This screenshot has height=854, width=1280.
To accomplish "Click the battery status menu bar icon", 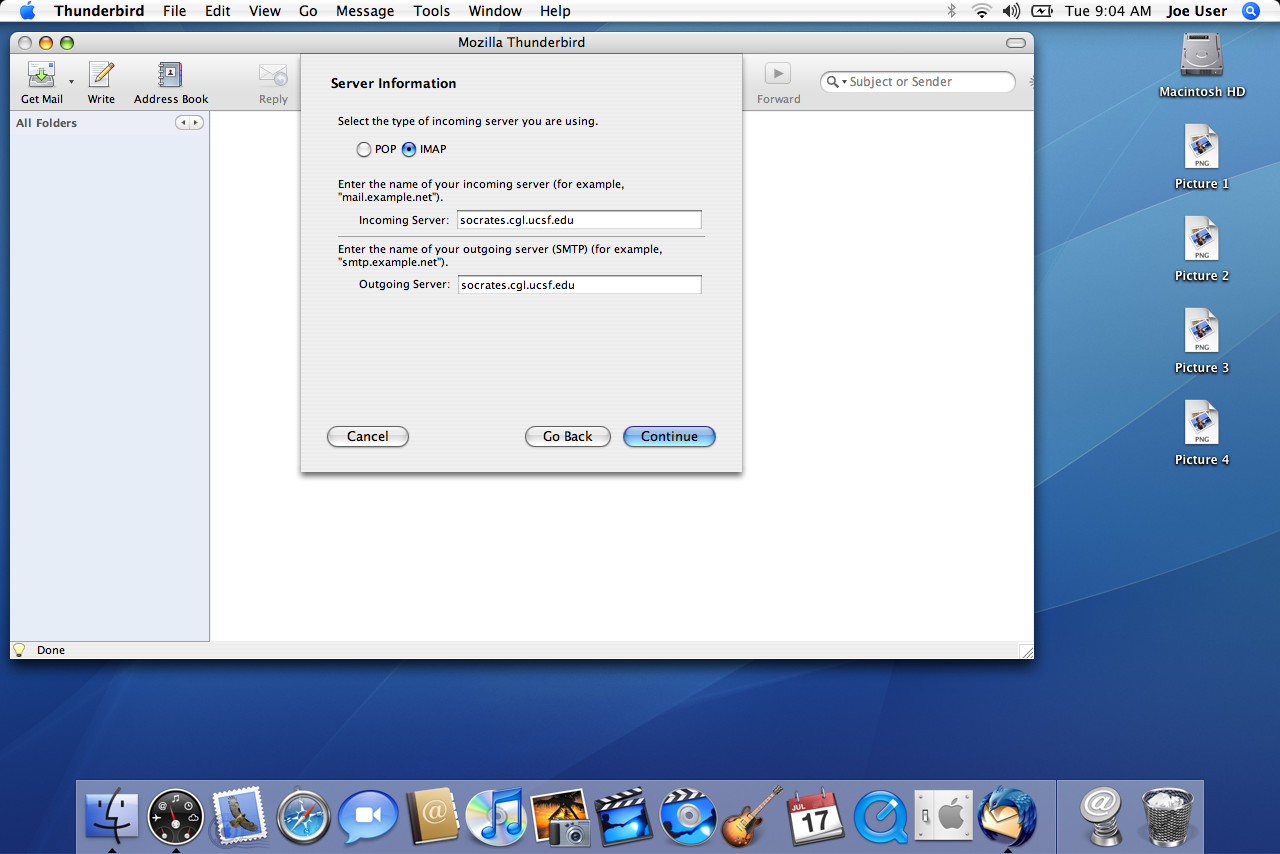I will pyautogui.click(x=1042, y=11).
